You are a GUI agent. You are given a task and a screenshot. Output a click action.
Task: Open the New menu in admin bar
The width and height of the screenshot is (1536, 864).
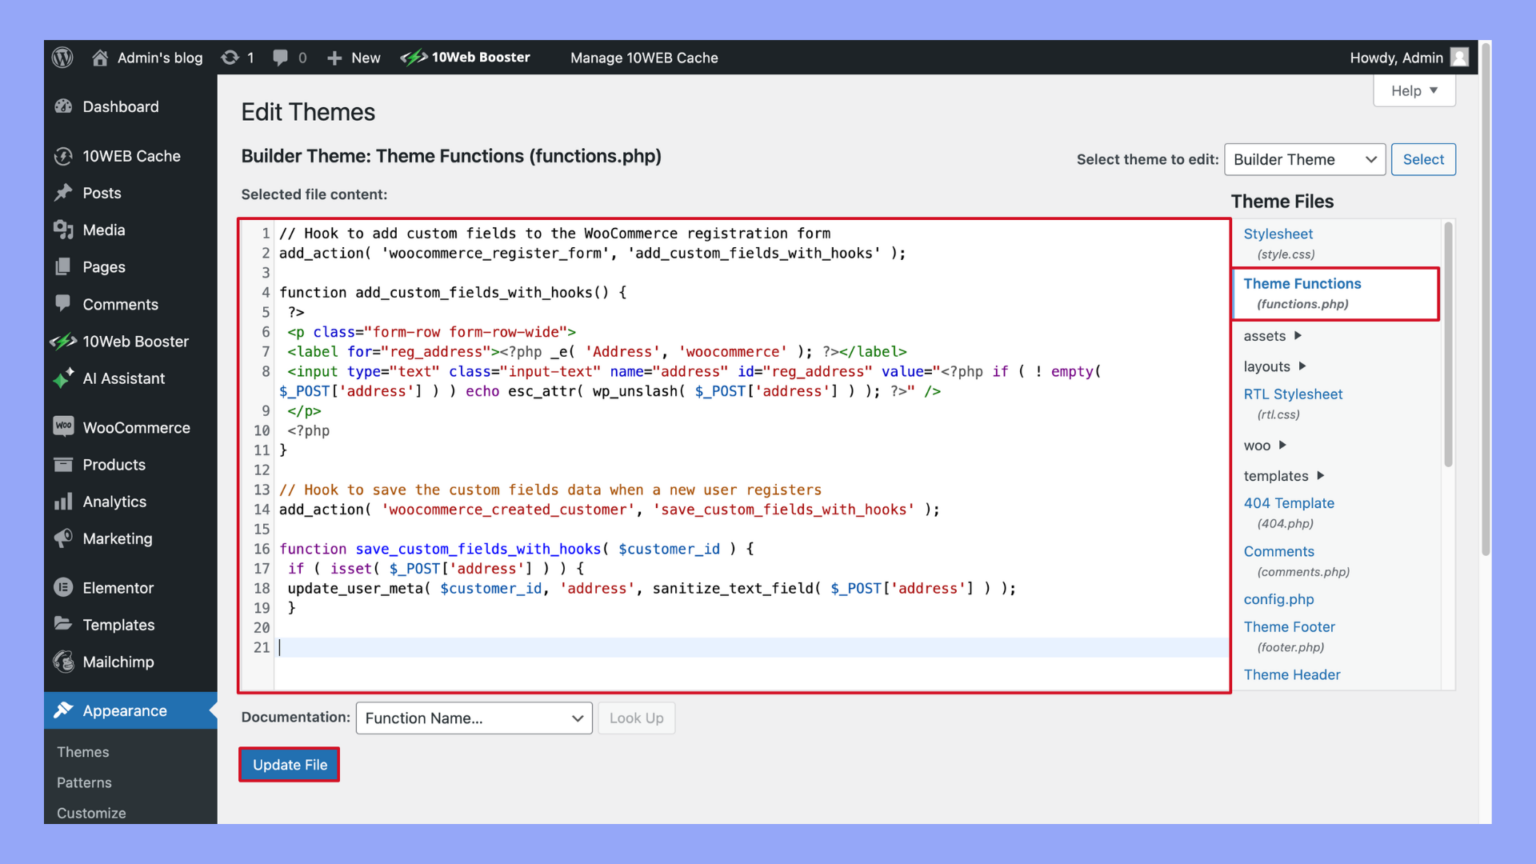point(353,57)
